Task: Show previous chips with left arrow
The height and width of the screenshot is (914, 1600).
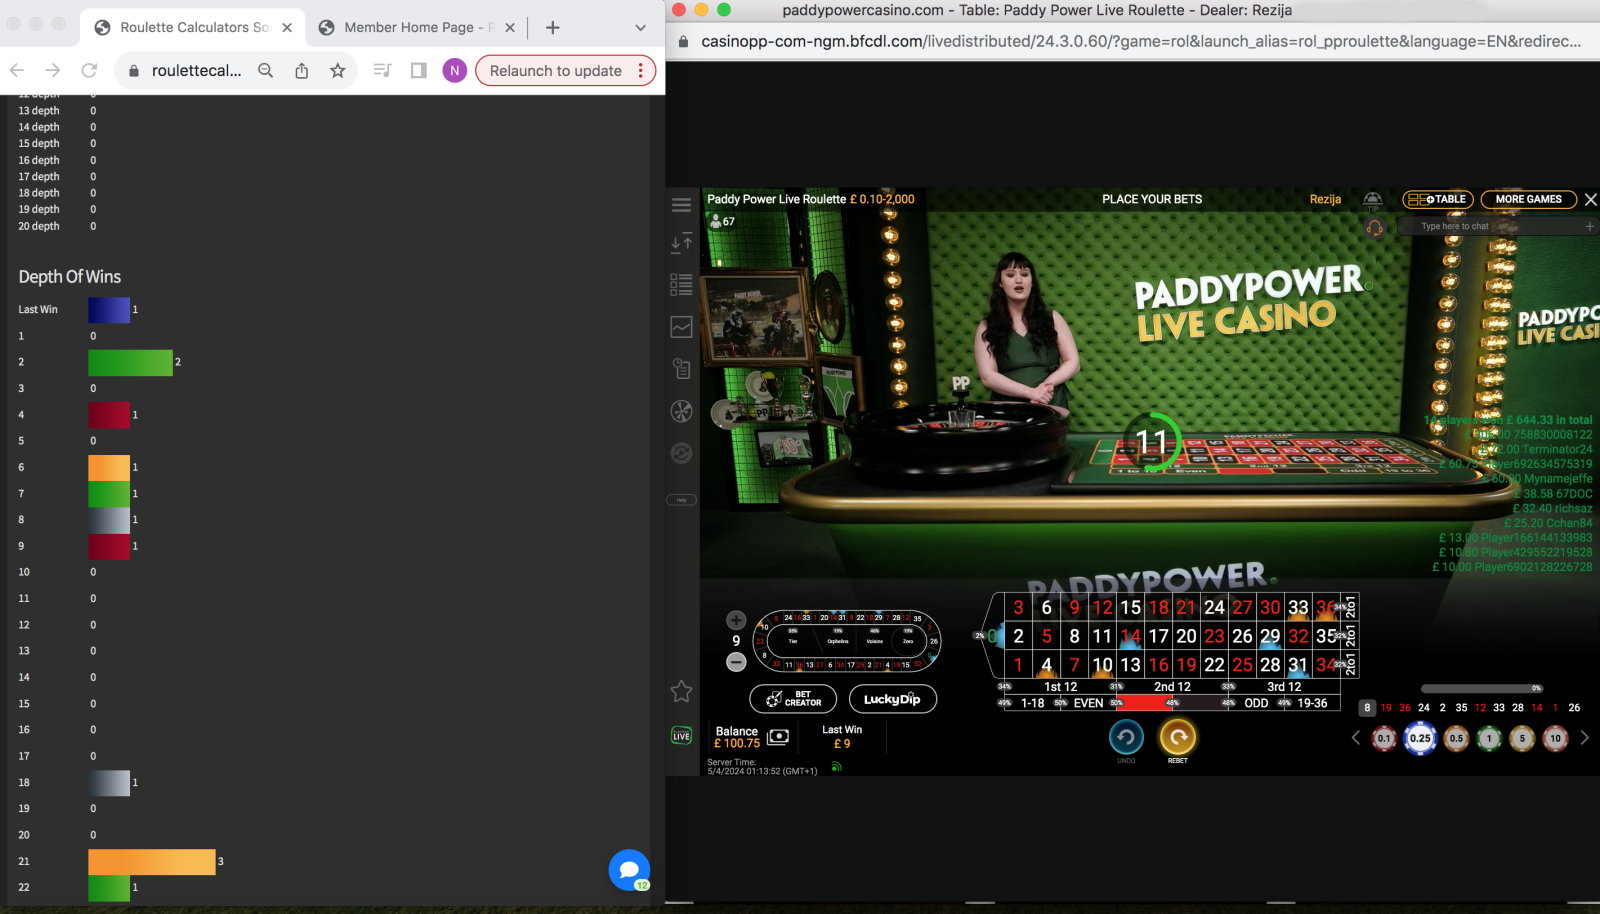Action: point(1356,738)
